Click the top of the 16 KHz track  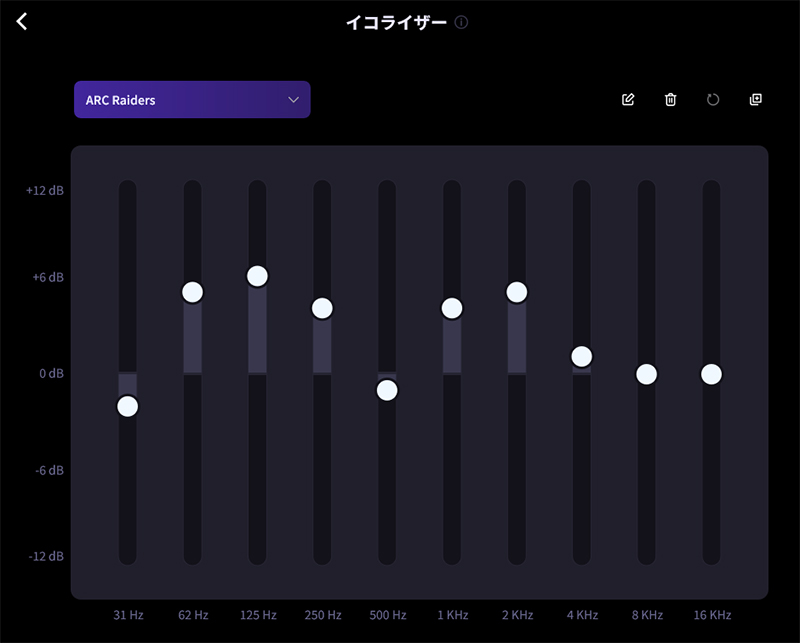tap(711, 188)
